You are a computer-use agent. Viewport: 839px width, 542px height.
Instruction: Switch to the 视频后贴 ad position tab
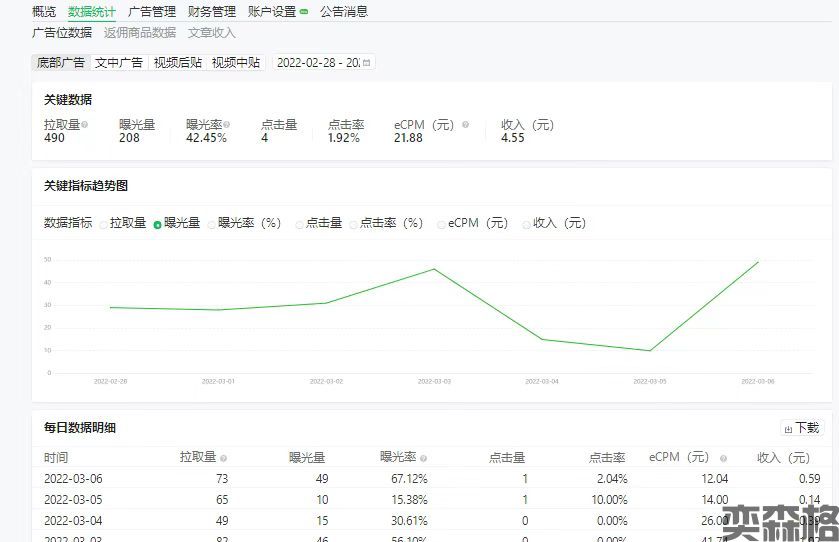point(178,63)
